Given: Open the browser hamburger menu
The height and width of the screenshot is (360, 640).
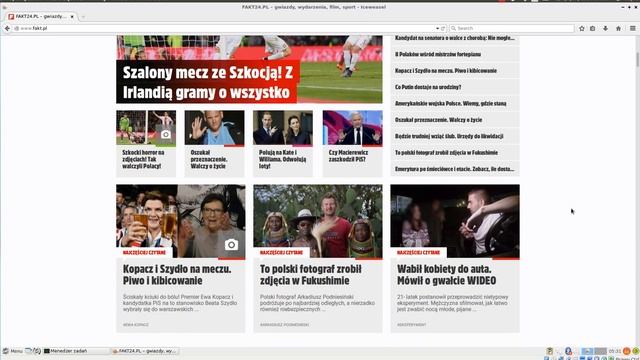Looking at the screenshot, I should coord(632,28).
